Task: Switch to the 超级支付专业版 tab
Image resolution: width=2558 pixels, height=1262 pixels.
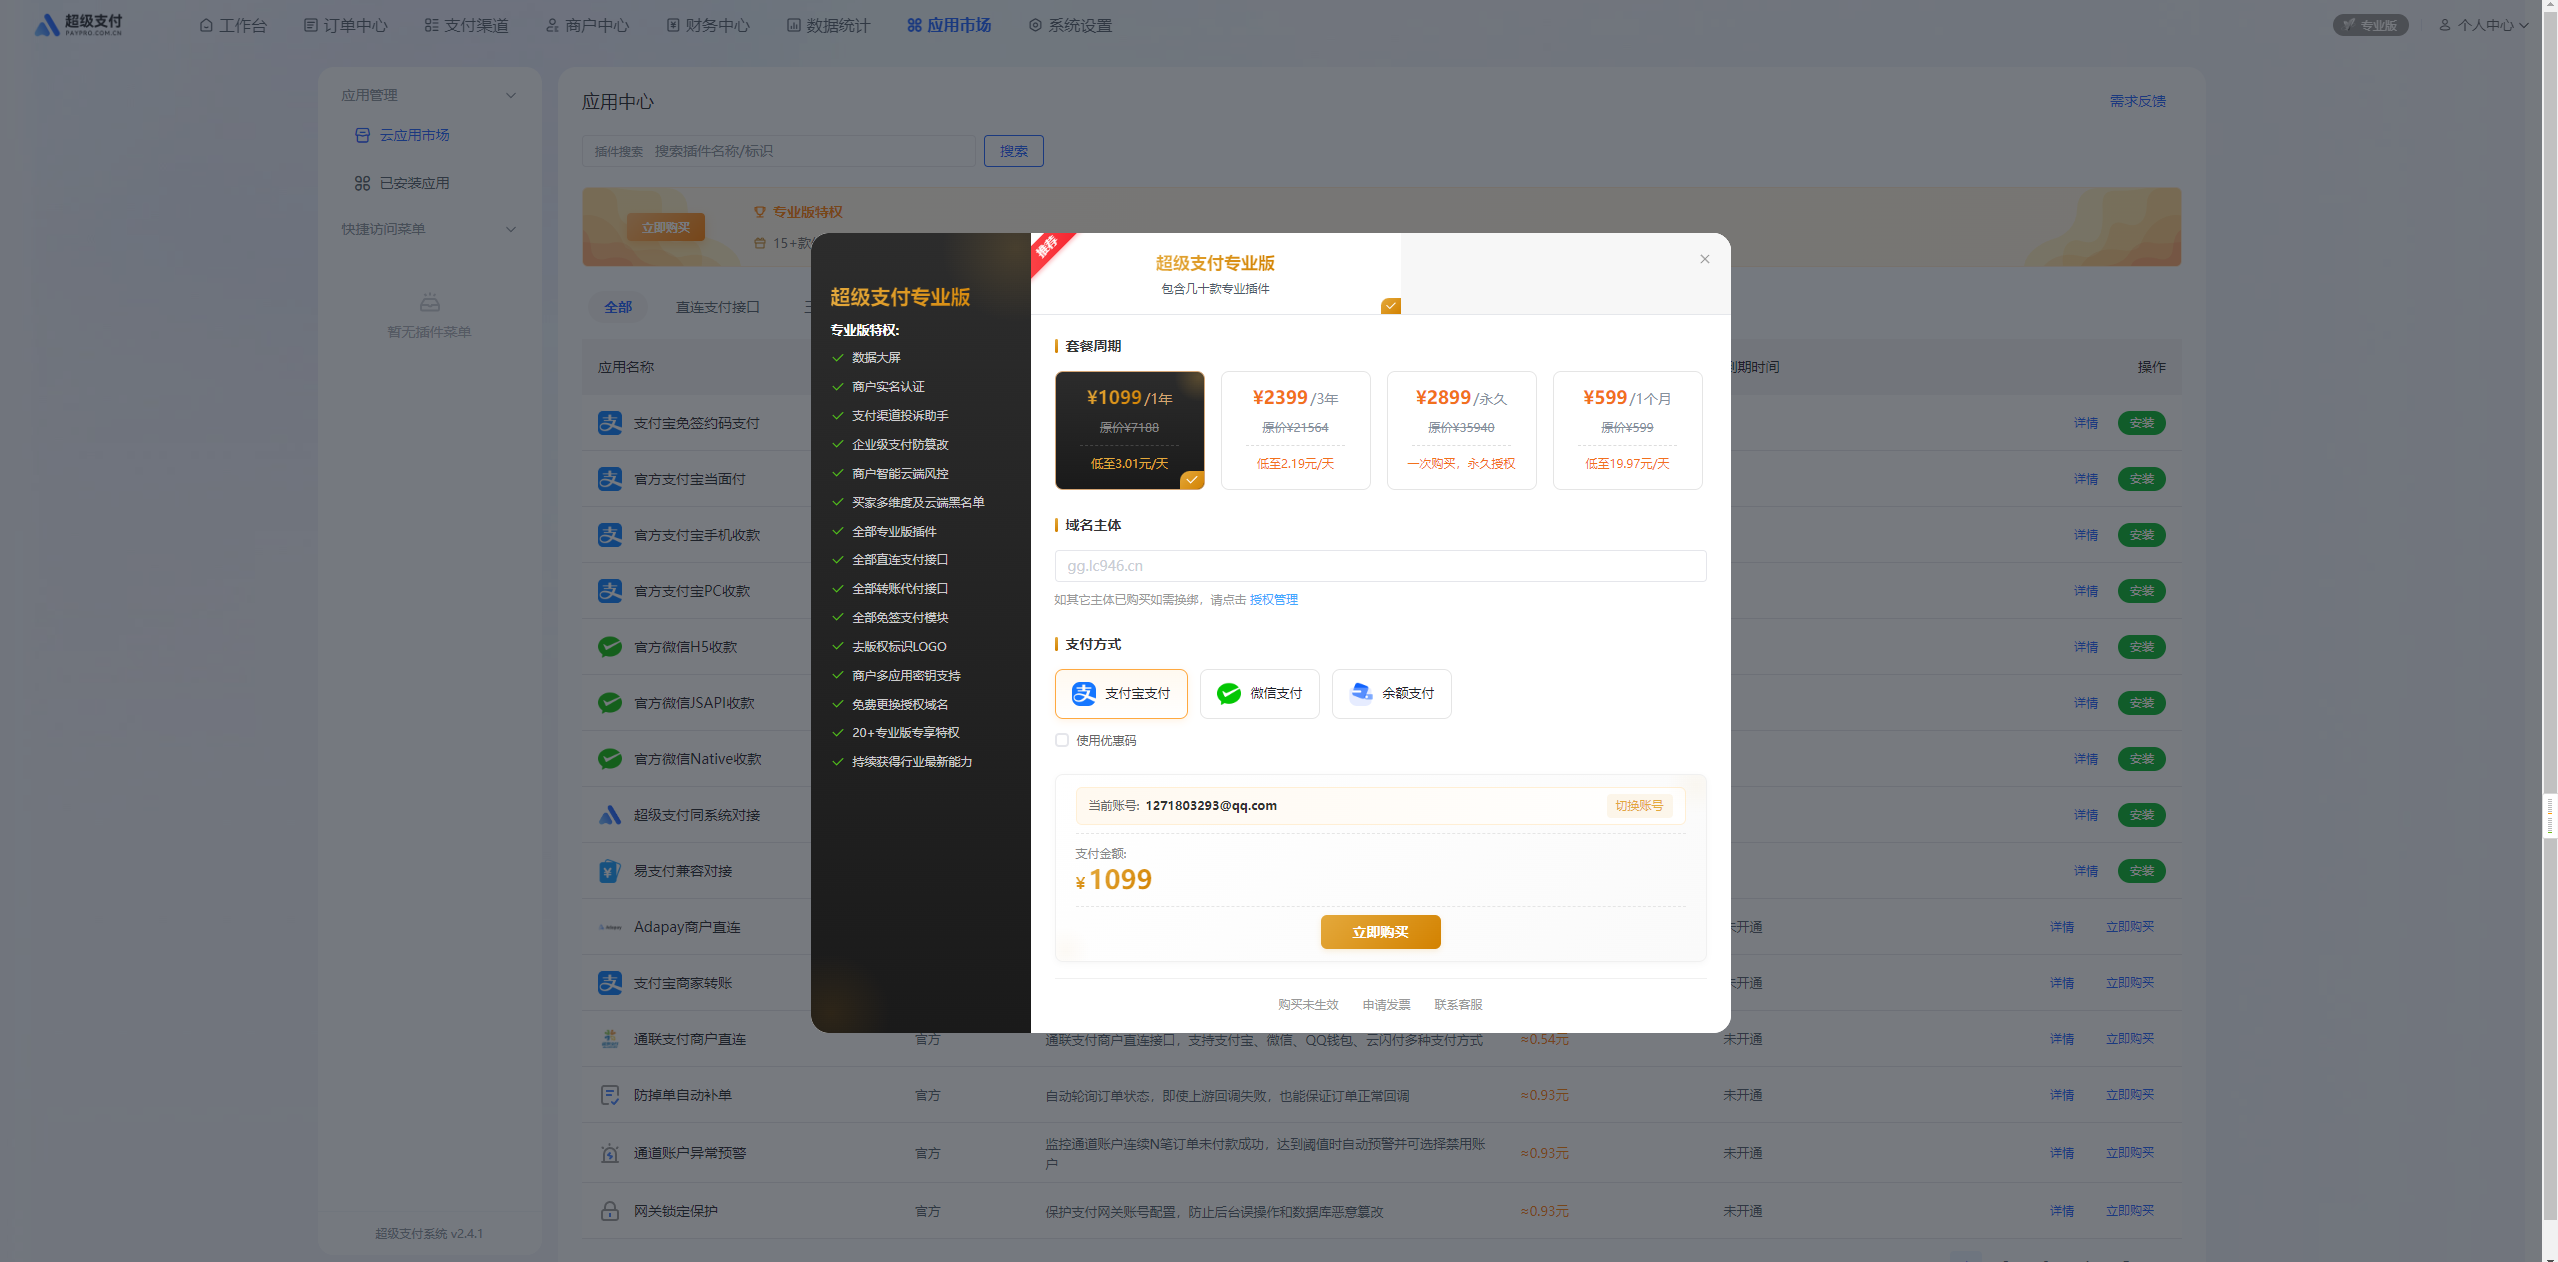Action: point(1215,273)
